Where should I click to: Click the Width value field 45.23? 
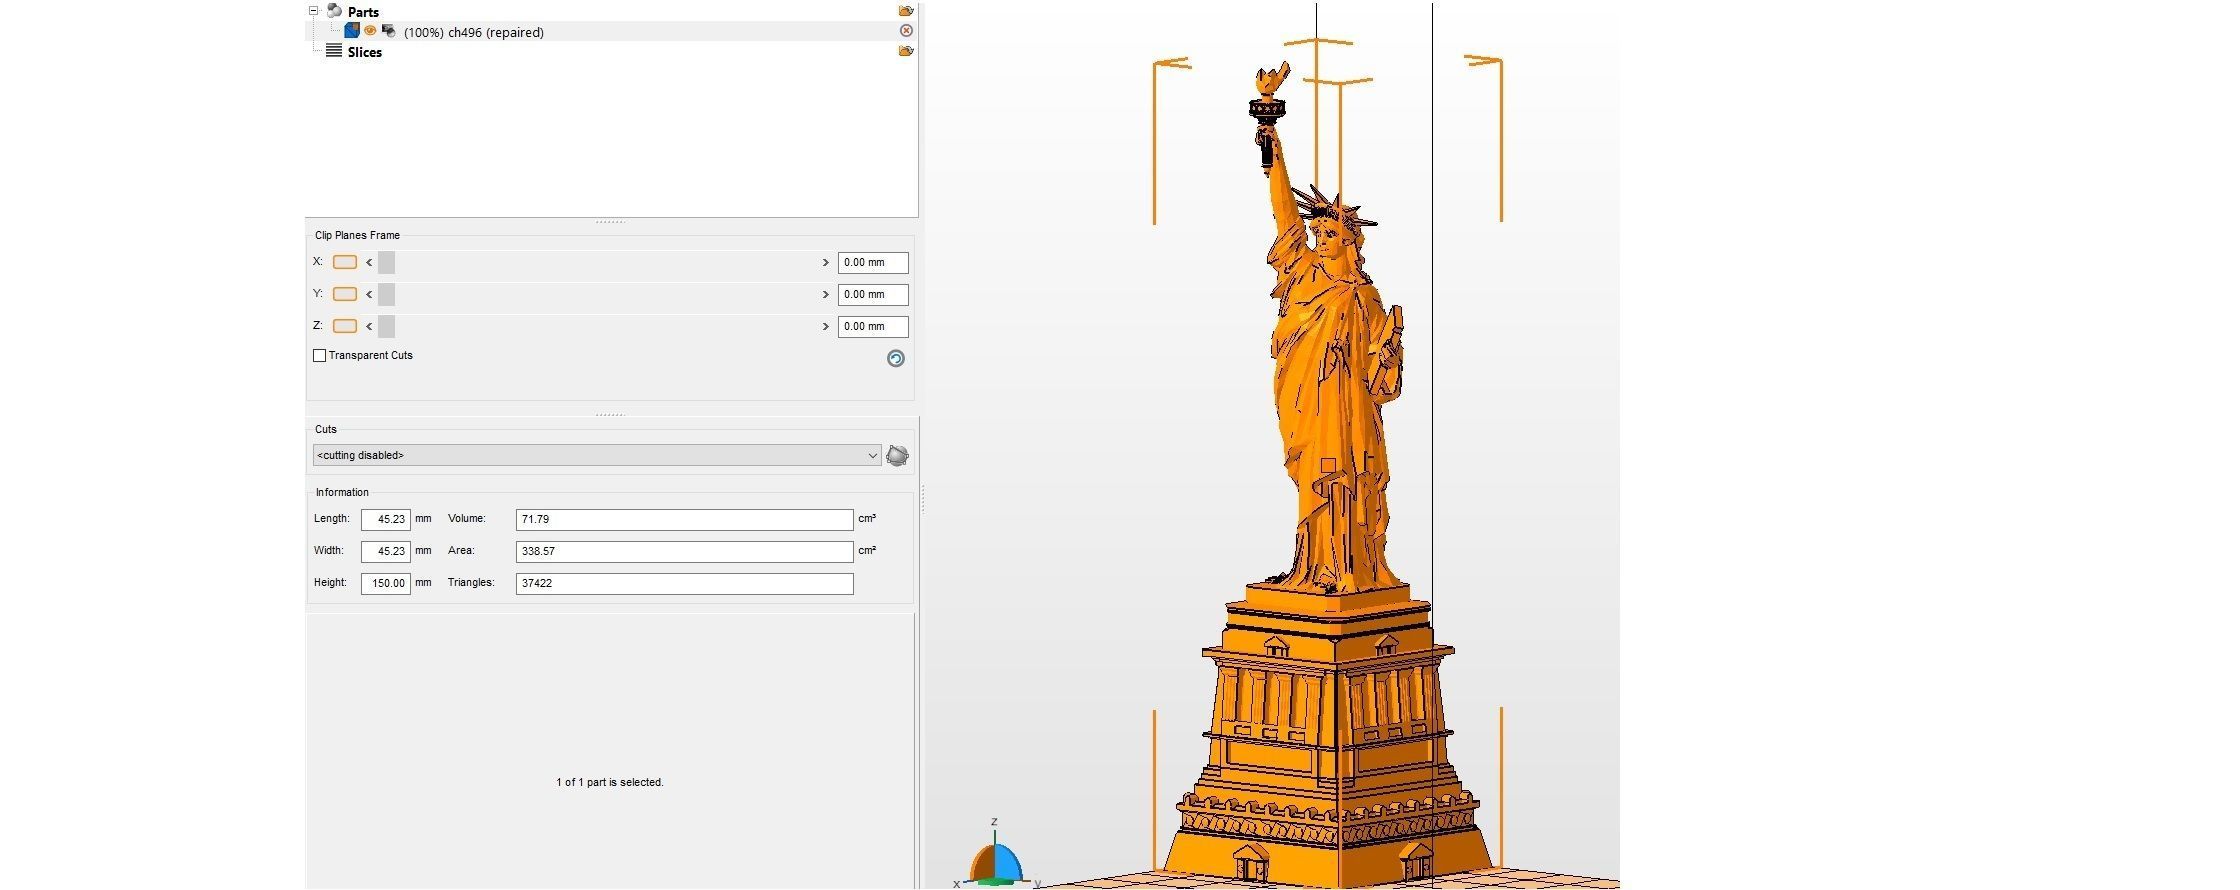(x=386, y=552)
